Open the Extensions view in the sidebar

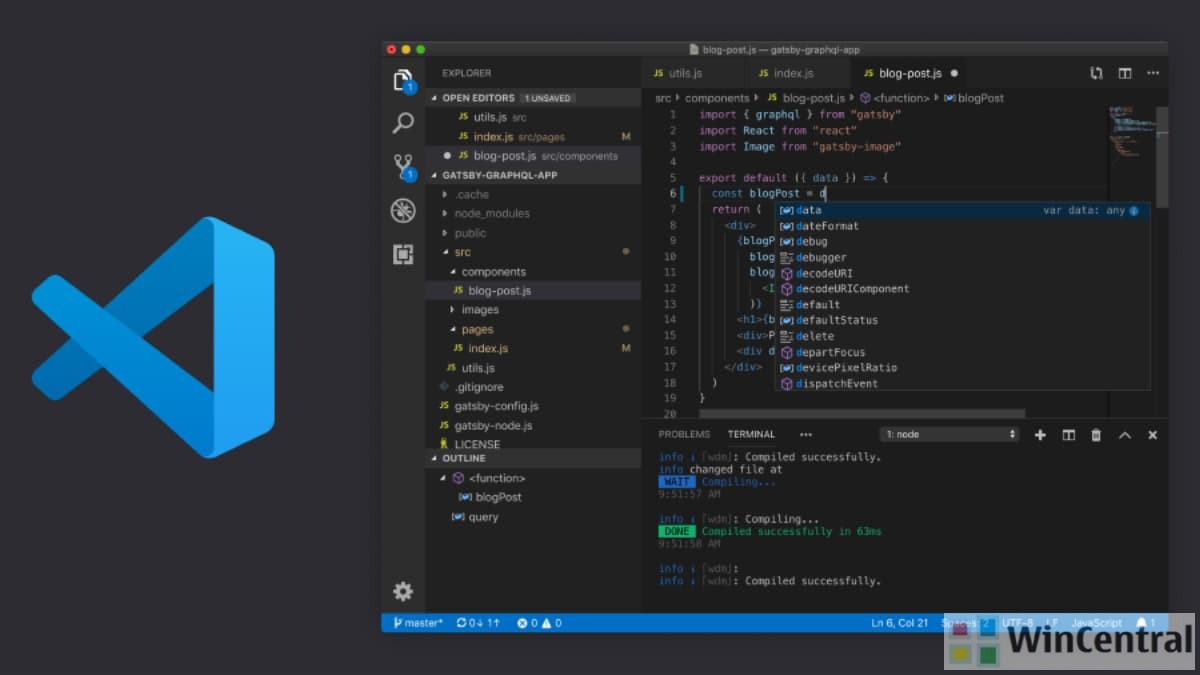(x=403, y=255)
